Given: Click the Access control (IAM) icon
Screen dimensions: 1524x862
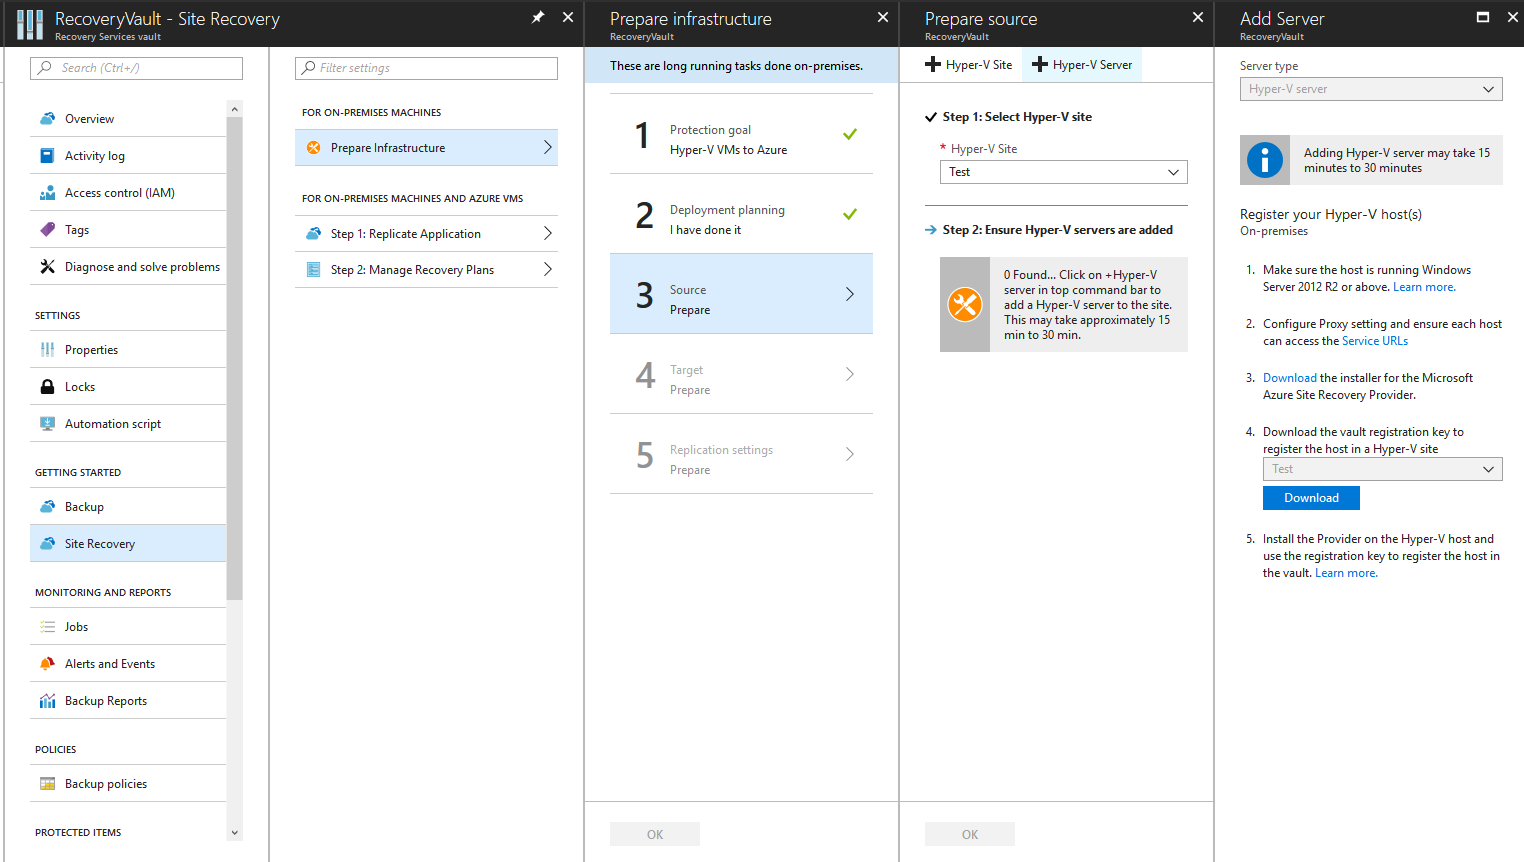Looking at the screenshot, I should (x=47, y=193).
